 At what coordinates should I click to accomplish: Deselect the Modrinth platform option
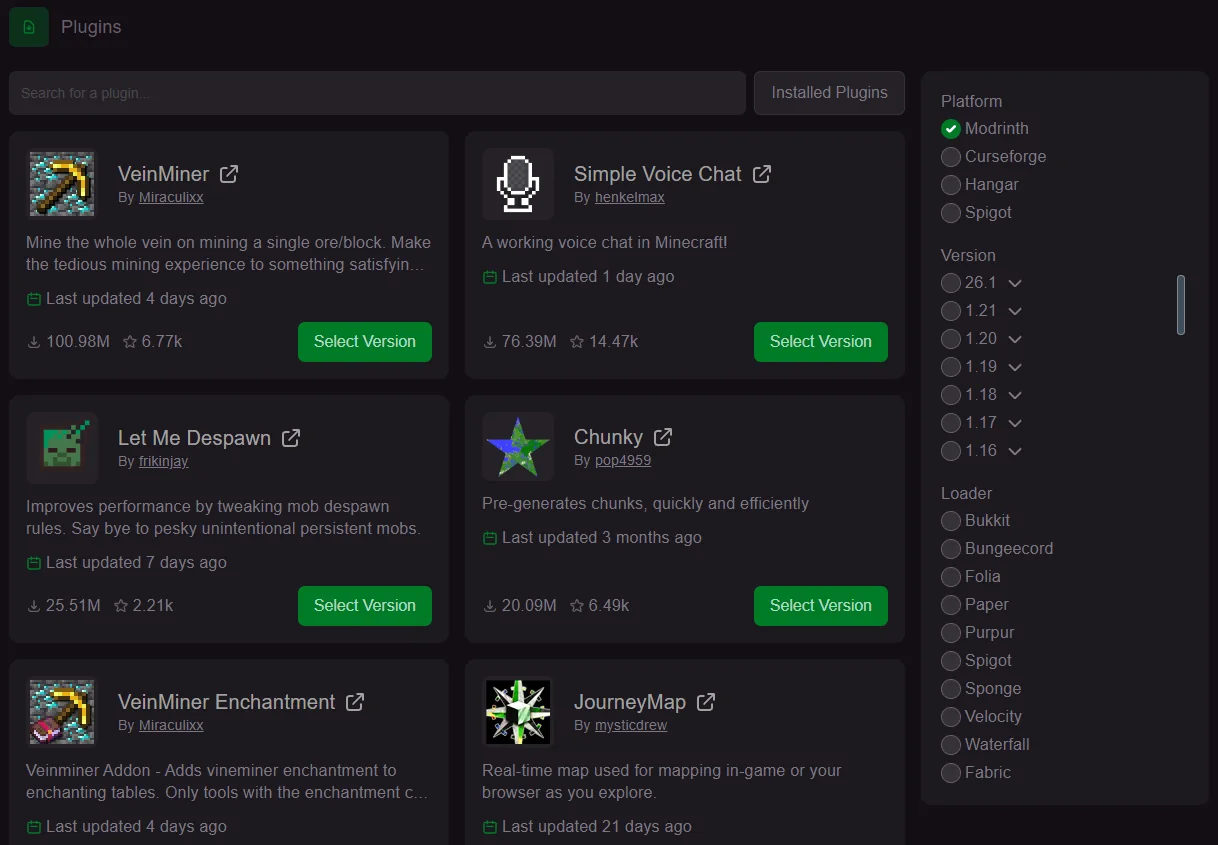951,129
